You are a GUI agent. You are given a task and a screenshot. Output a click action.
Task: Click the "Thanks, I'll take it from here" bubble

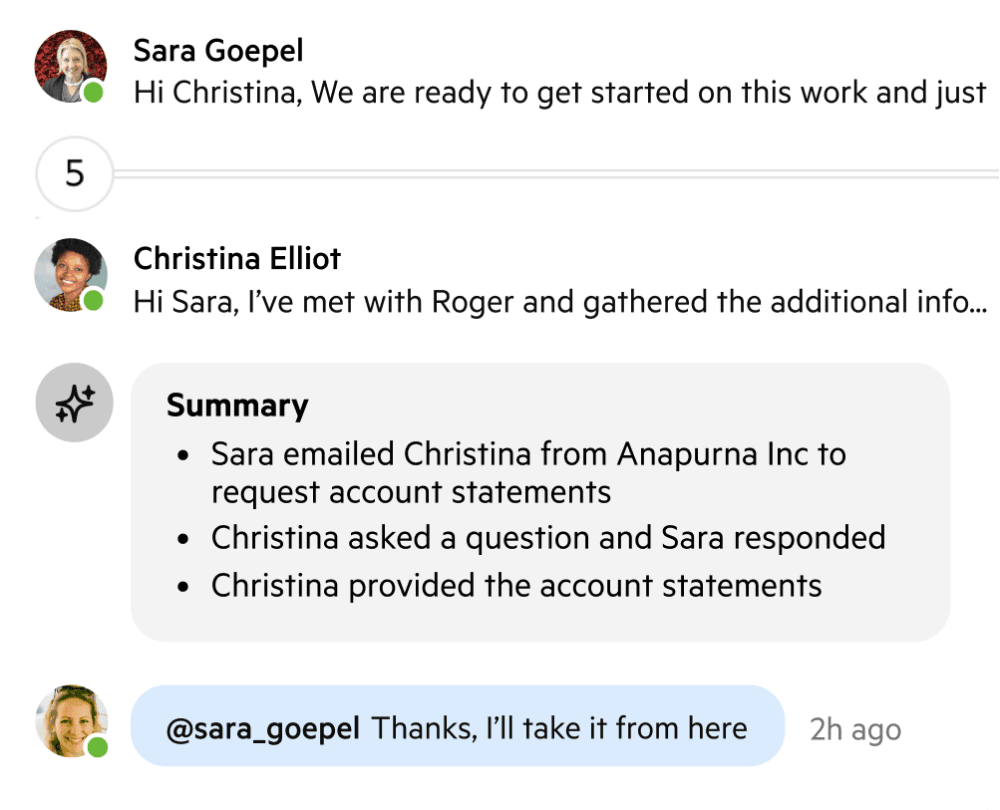pos(560,728)
